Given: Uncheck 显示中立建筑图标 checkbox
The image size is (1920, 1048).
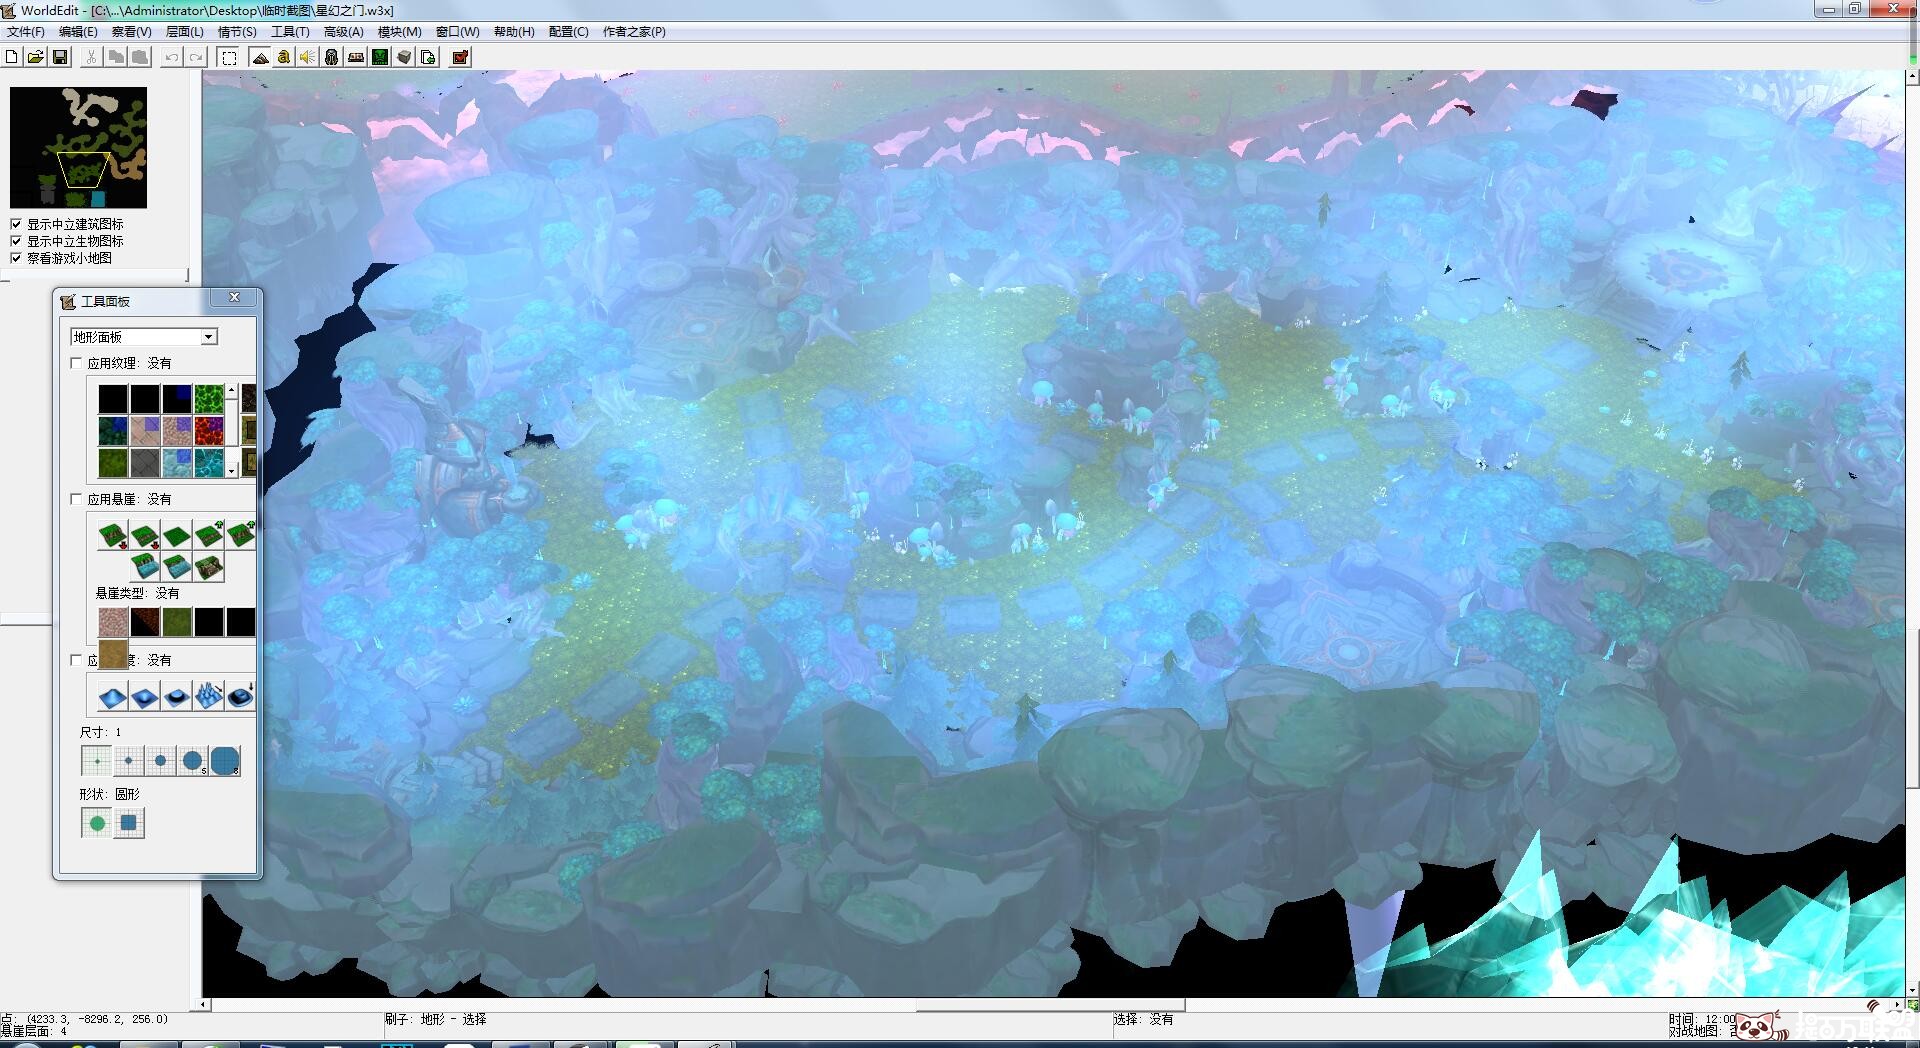Looking at the screenshot, I should 16,224.
